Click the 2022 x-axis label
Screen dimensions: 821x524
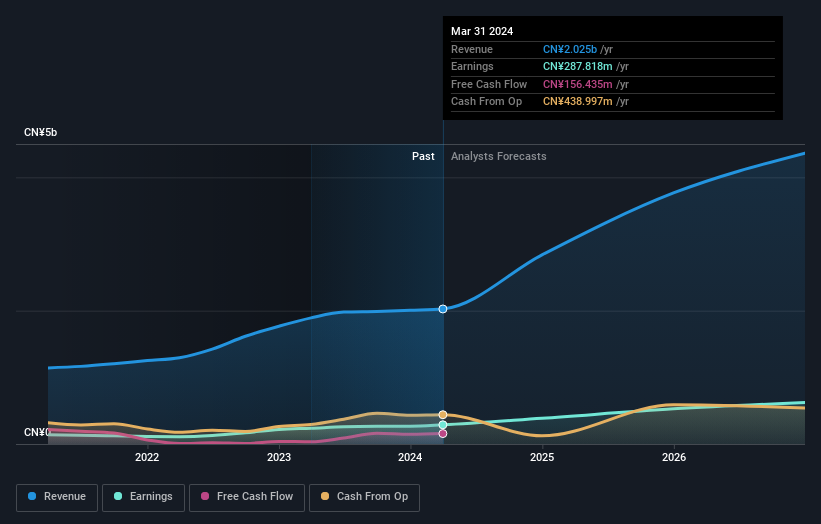pyautogui.click(x=147, y=458)
